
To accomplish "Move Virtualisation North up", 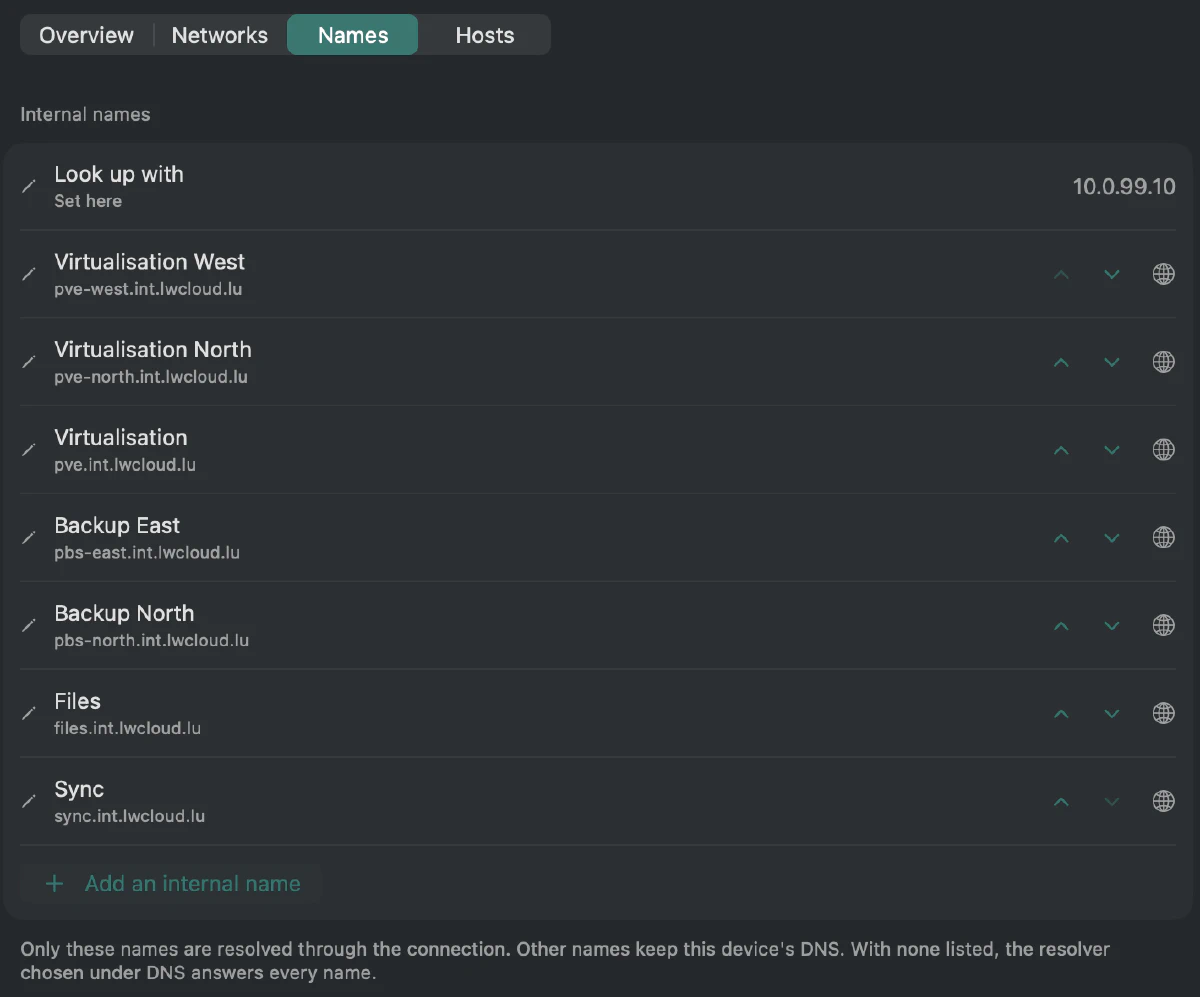I will (x=1062, y=362).
